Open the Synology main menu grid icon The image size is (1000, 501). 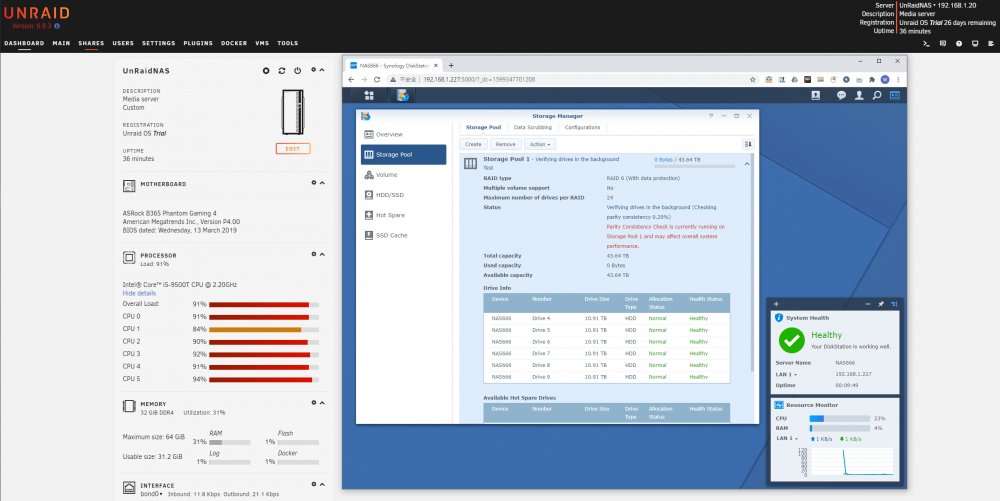tap(369, 96)
